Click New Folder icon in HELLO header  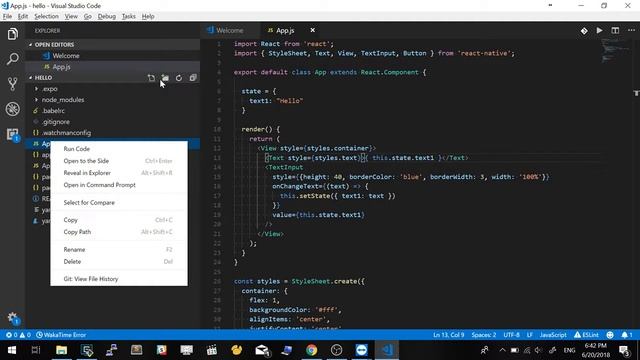coord(165,78)
